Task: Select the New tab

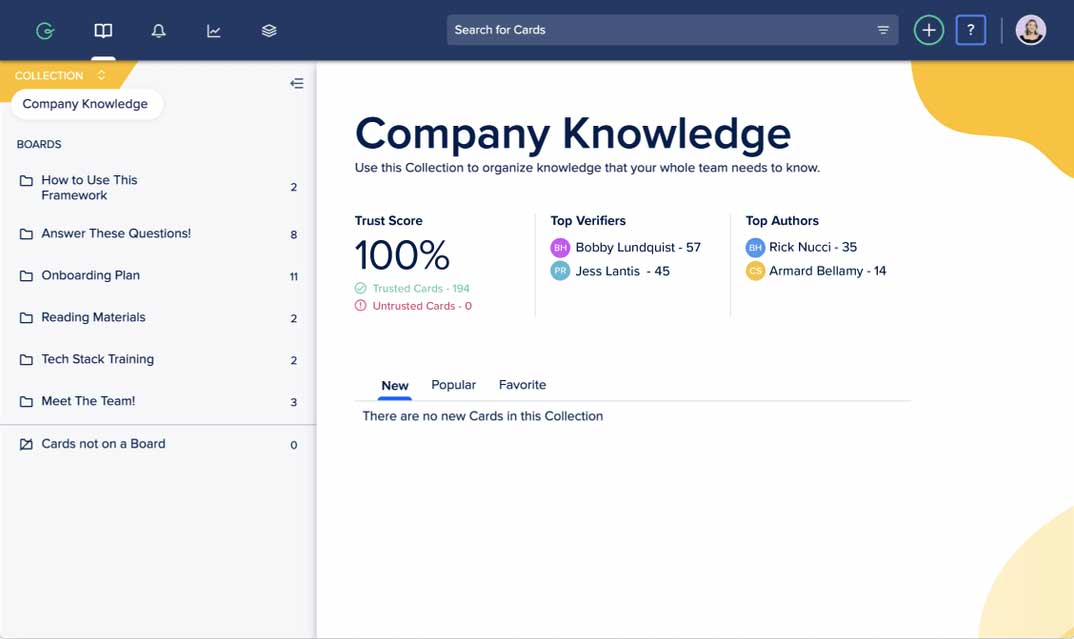Action: [x=395, y=386]
